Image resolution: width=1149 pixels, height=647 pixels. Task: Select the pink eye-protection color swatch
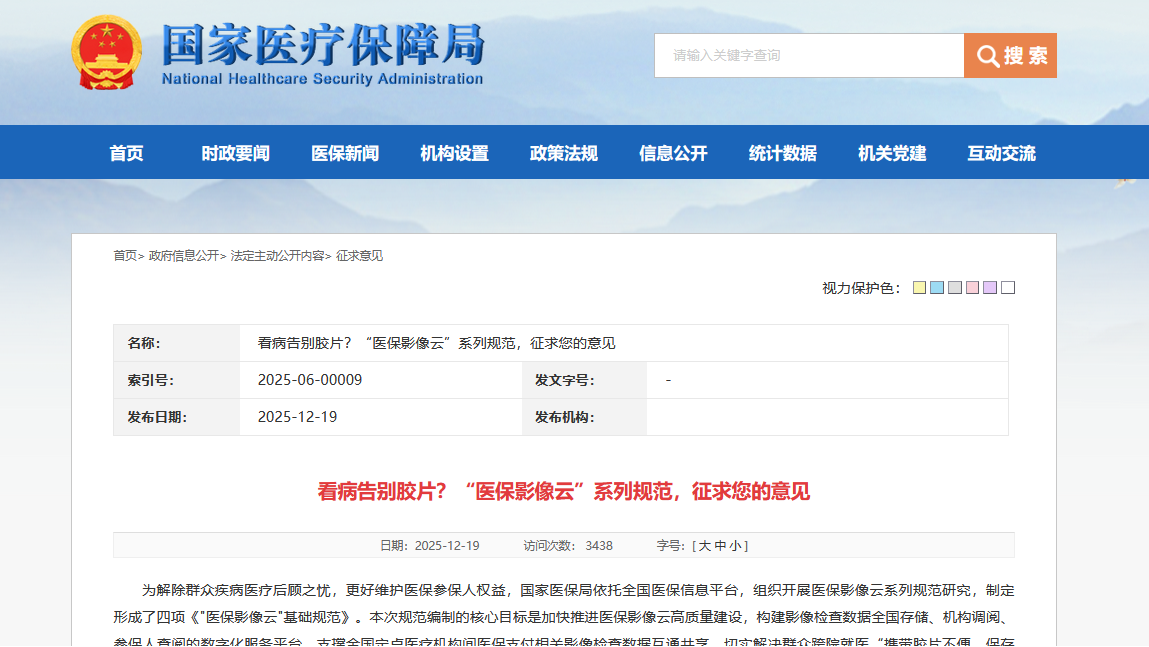click(971, 287)
